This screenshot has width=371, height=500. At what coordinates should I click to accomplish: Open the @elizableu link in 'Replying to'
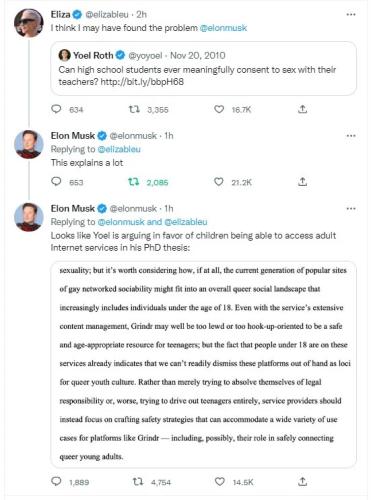pos(119,149)
